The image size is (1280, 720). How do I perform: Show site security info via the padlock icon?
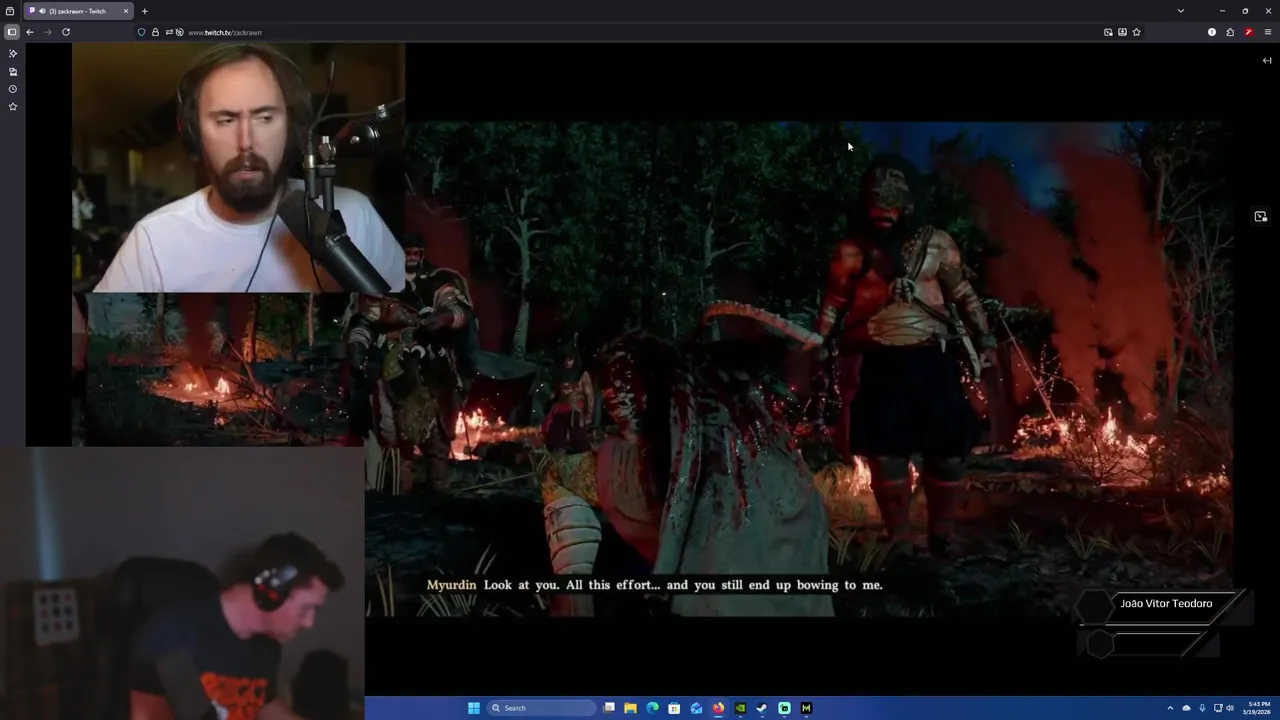pos(155,32)
